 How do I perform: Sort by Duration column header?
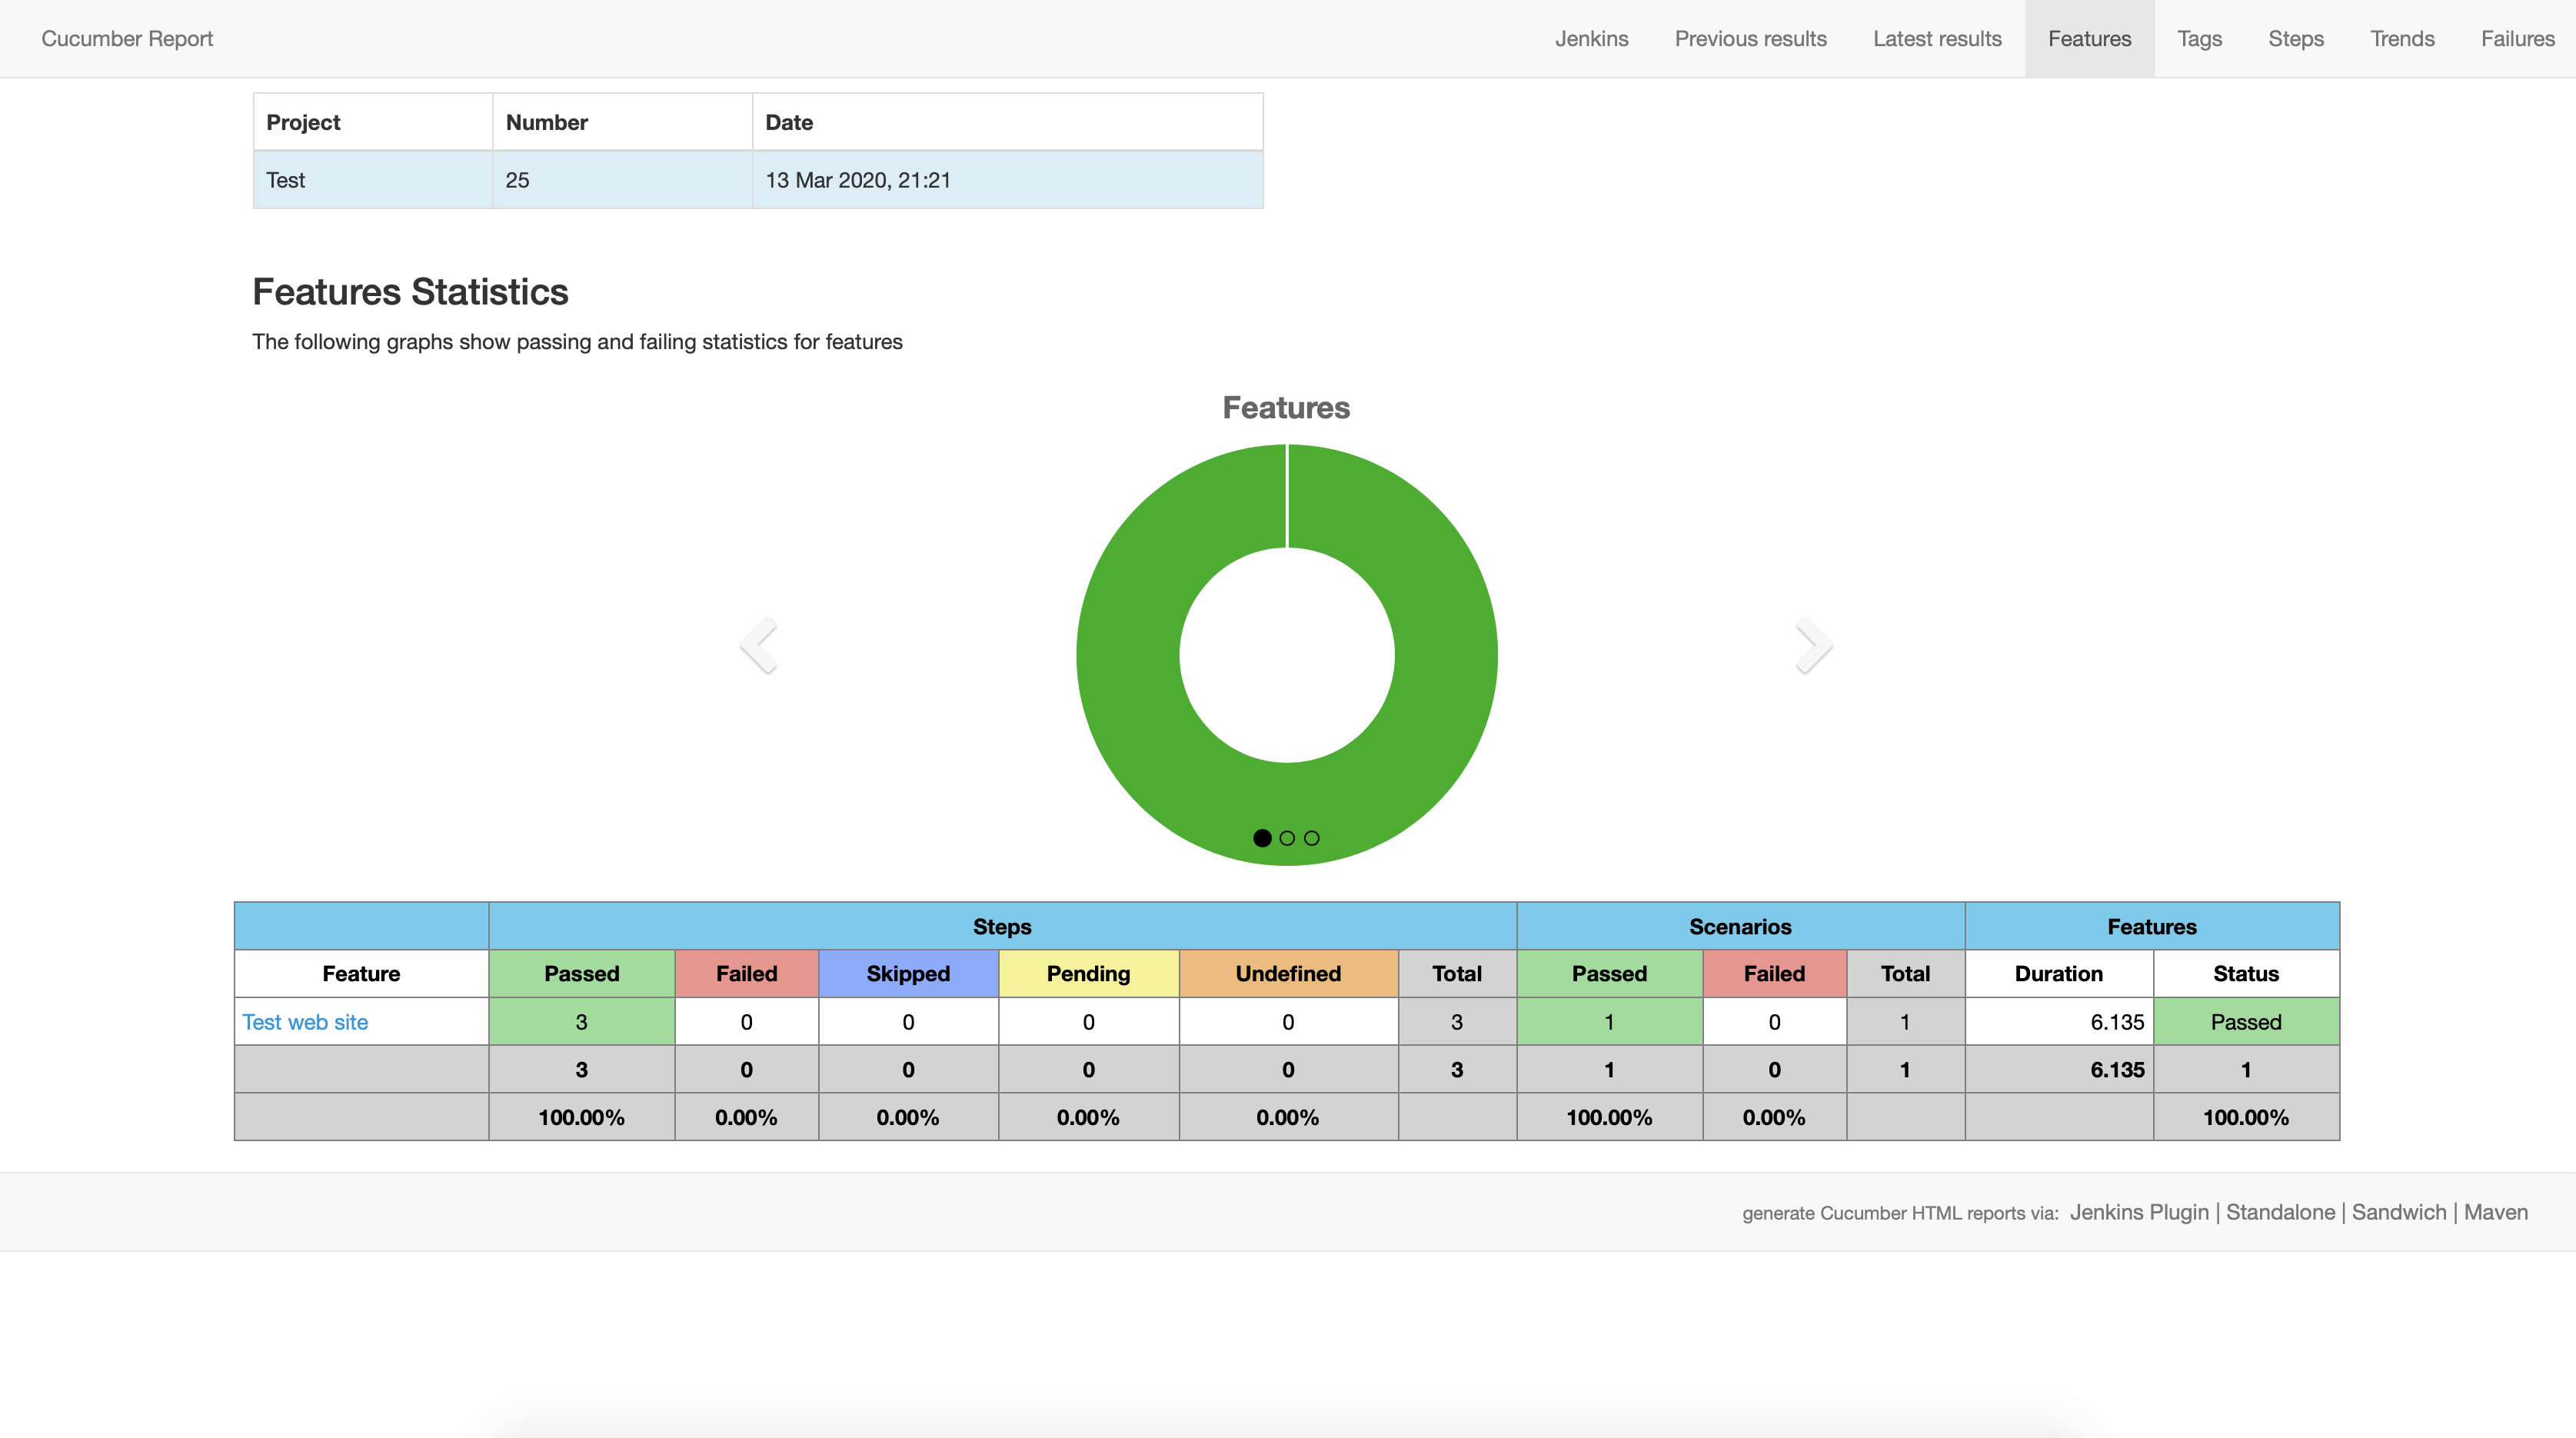point(2058,974)
